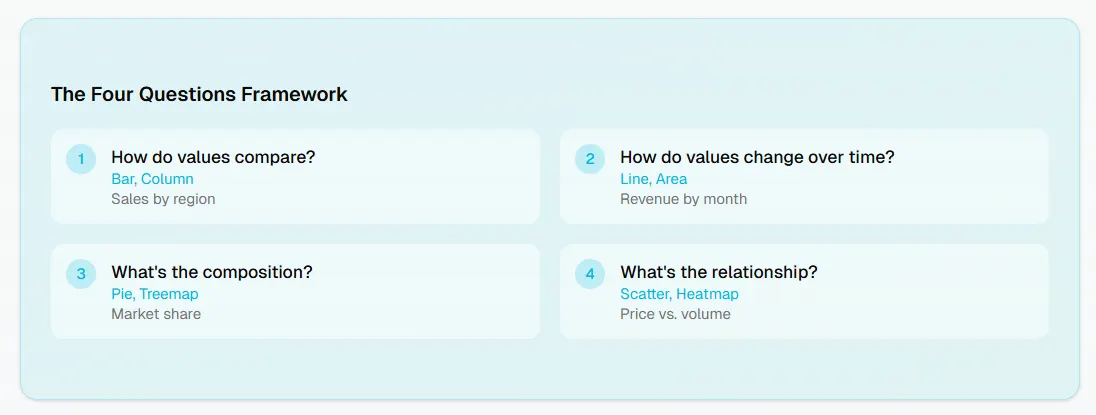1096x415 pixels.
Task: Click 'Market share' example text
Action: (x=156, y=314)
